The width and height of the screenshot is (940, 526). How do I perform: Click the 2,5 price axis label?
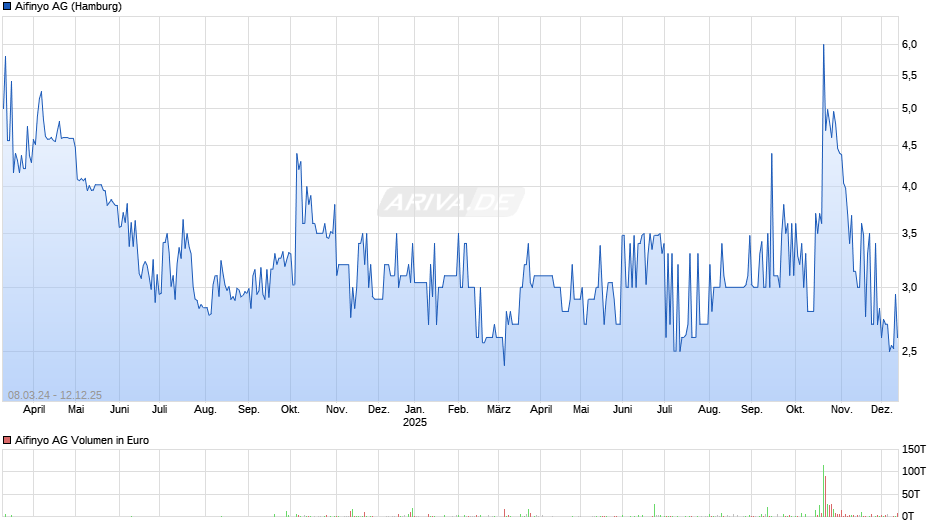click(909, 351)
